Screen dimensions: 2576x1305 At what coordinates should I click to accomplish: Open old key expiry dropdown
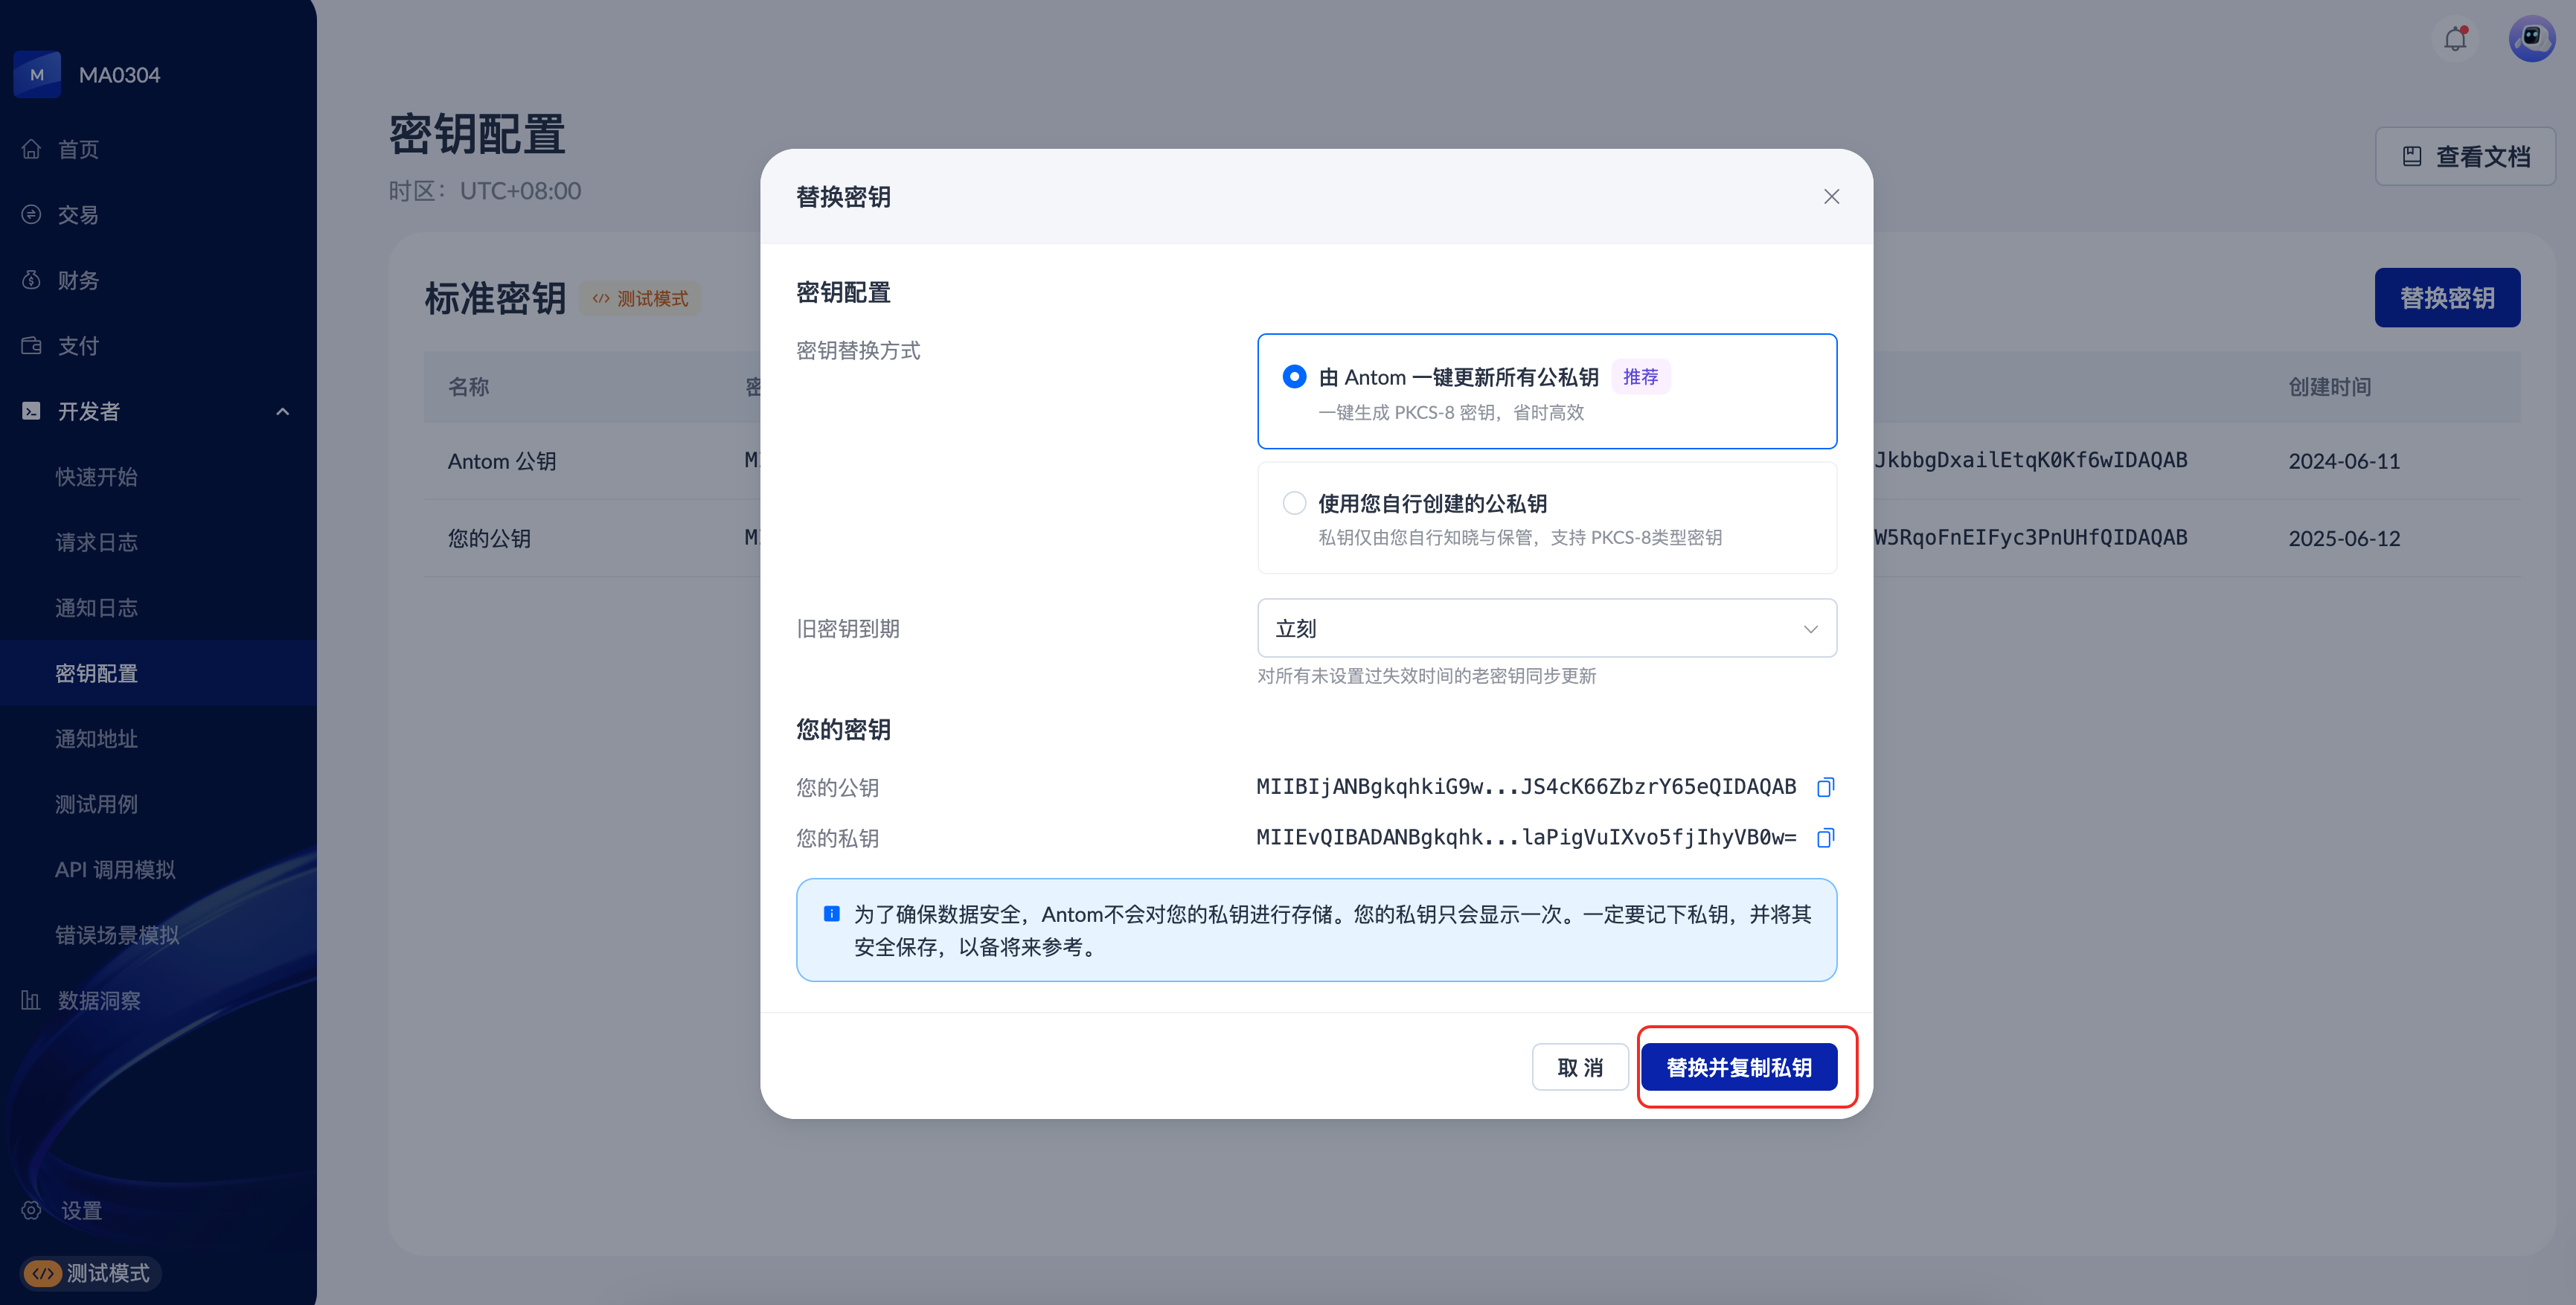pos(1546,628)
